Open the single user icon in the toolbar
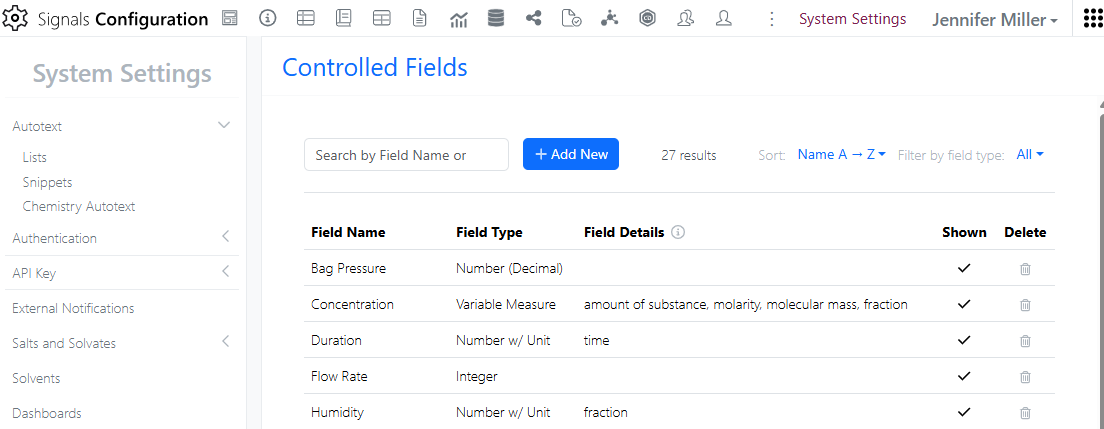This screenshot has height=429, width=1104. (724, 19)
